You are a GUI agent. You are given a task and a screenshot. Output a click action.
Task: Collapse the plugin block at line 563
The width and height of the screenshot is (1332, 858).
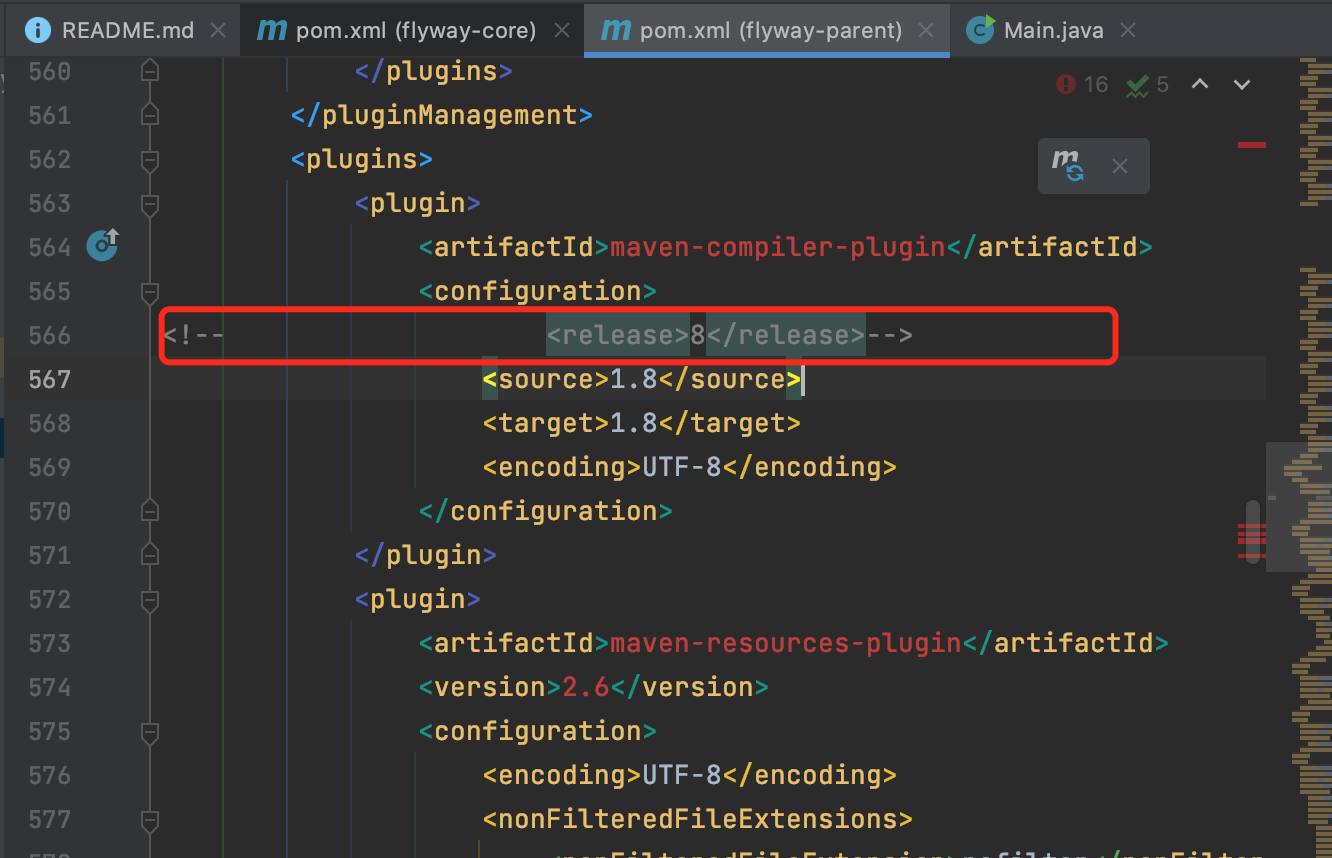(150, 203)
